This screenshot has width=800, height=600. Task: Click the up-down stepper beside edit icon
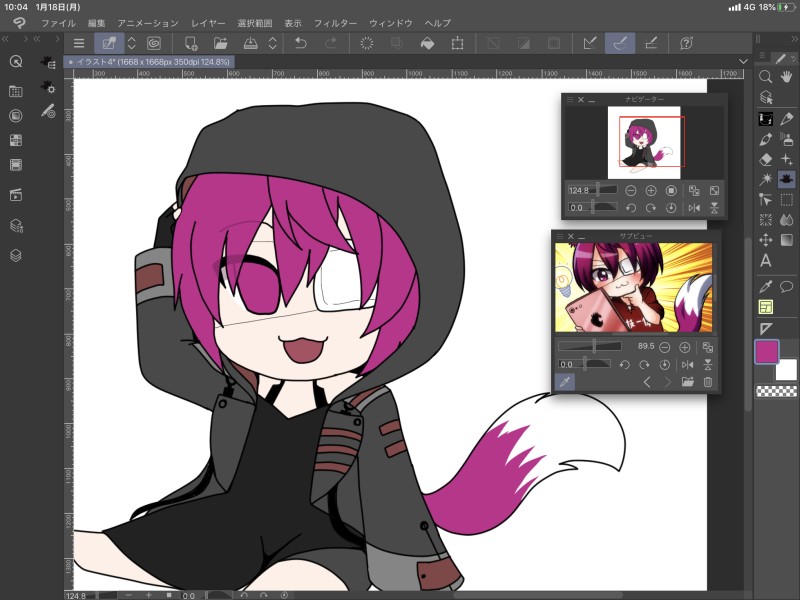[132, 43]
